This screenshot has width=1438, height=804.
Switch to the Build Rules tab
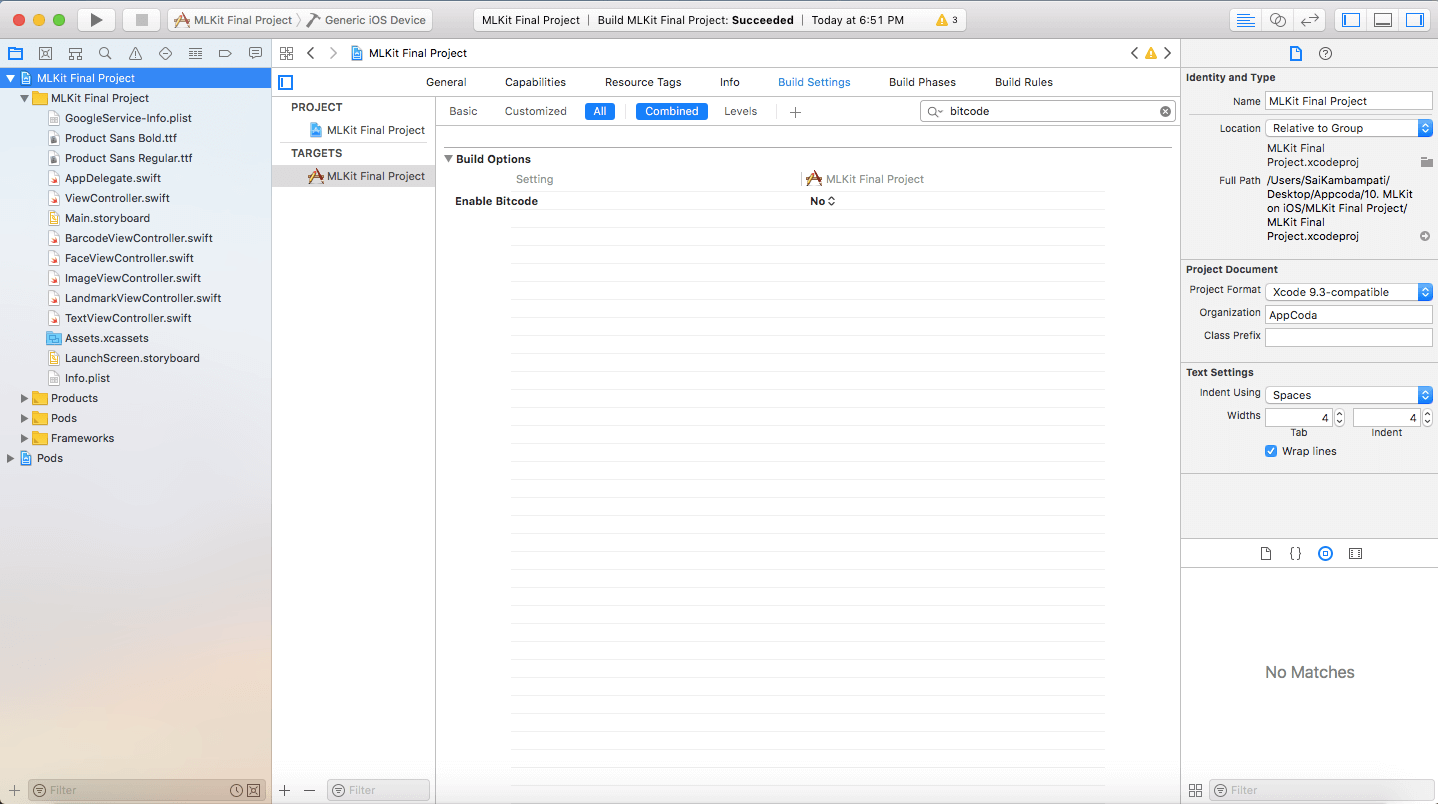coord(1024,82)
